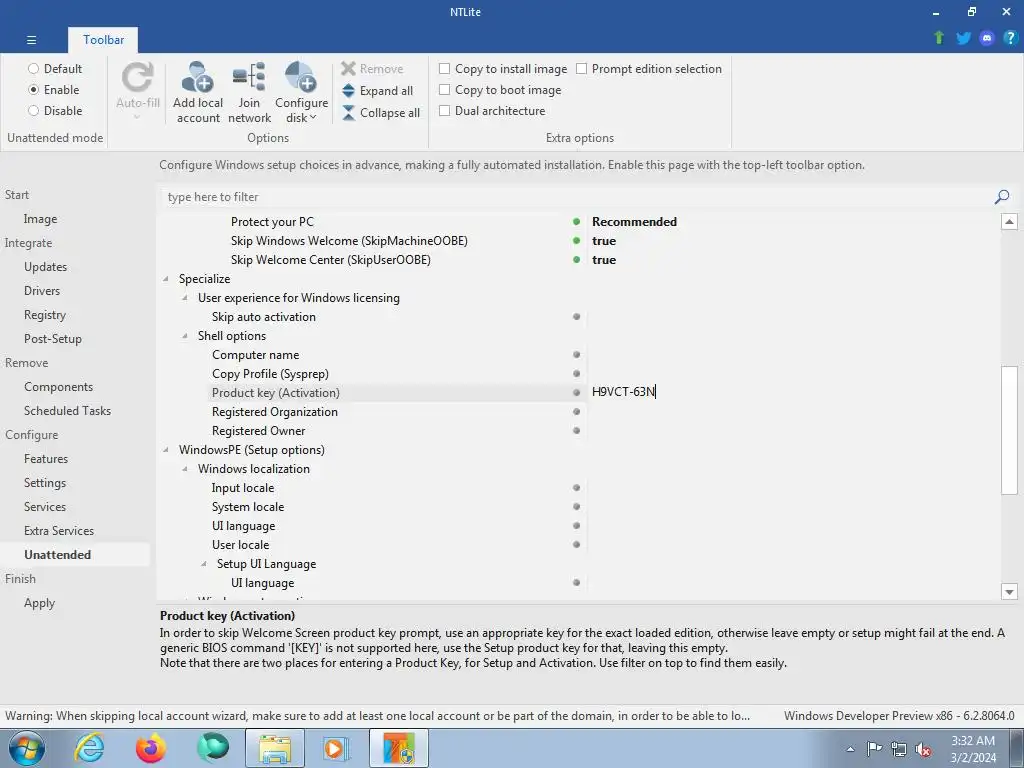Click scrollbar down arrow in tree
The width and height of the screenshot is (1024, 768).
(1009, 592)
